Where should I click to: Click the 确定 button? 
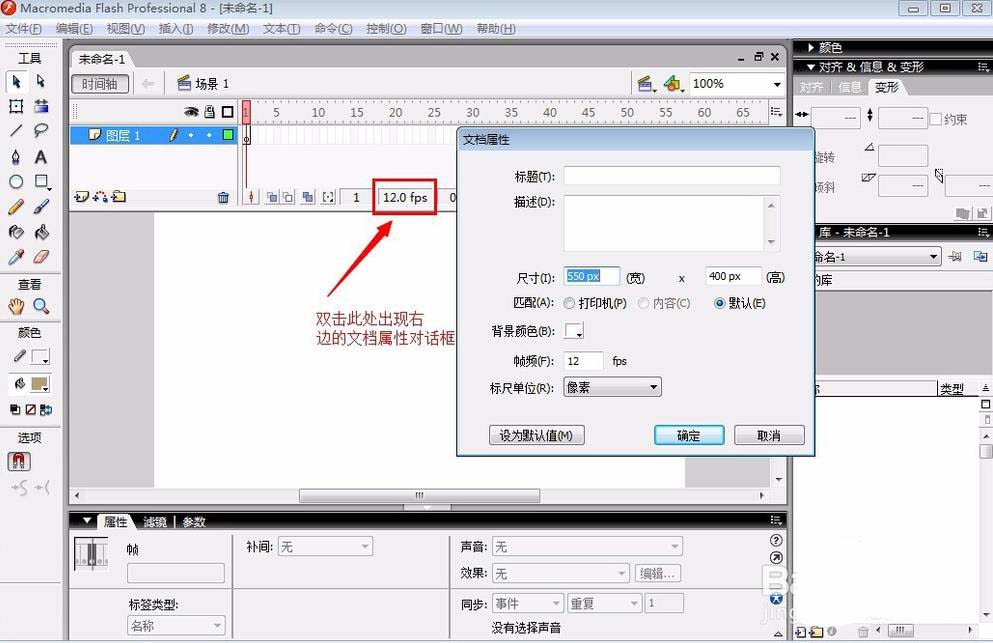point(689,435)
